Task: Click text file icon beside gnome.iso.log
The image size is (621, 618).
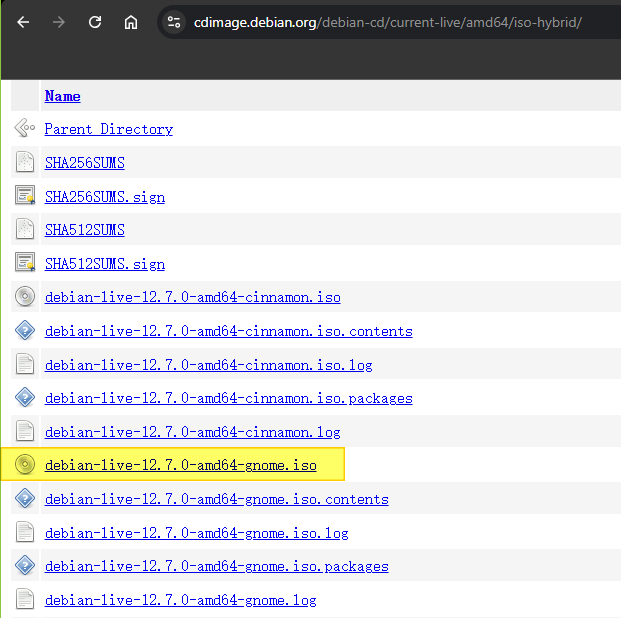Action: pos(25,532)
